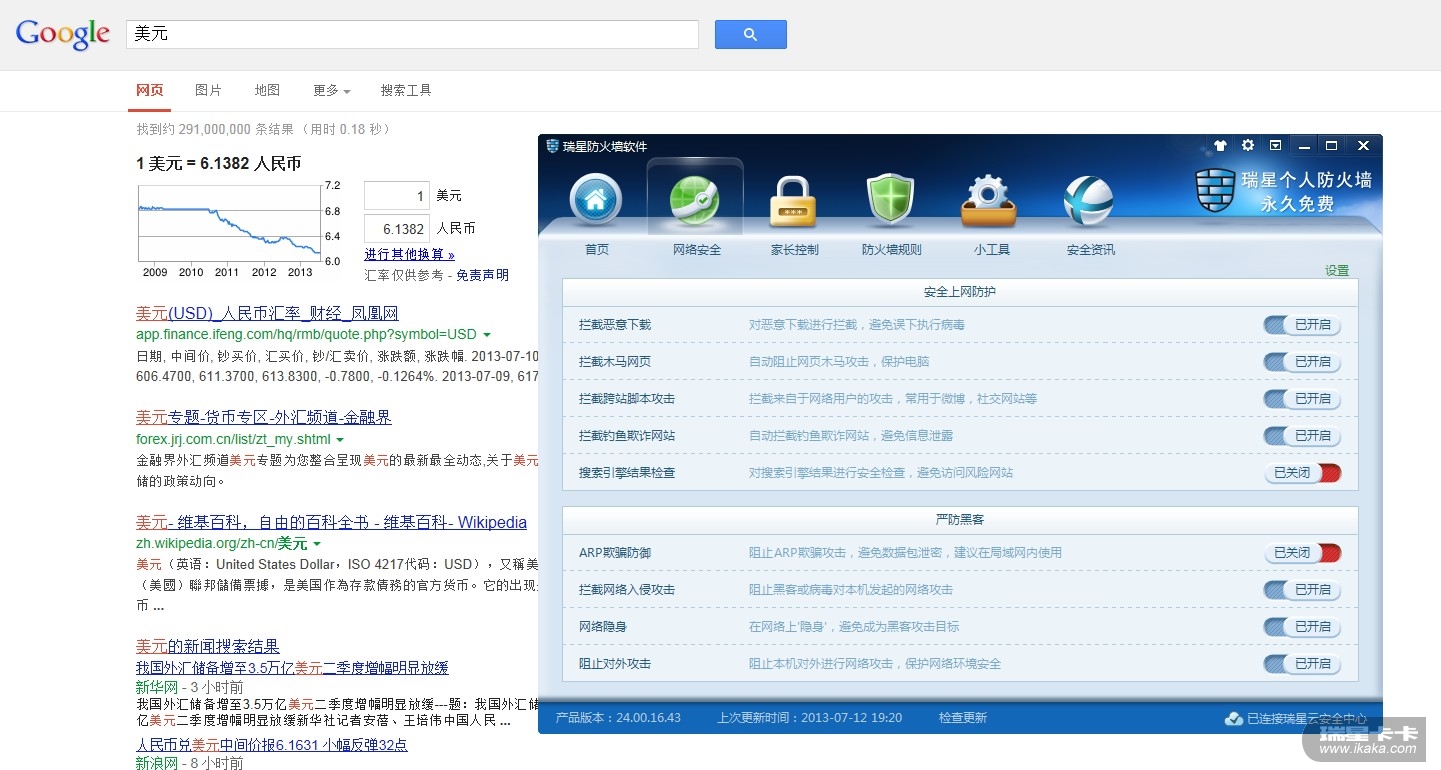Click the blue Google search button
This screenshot has width=1441, height=770.
click(750, 34)
